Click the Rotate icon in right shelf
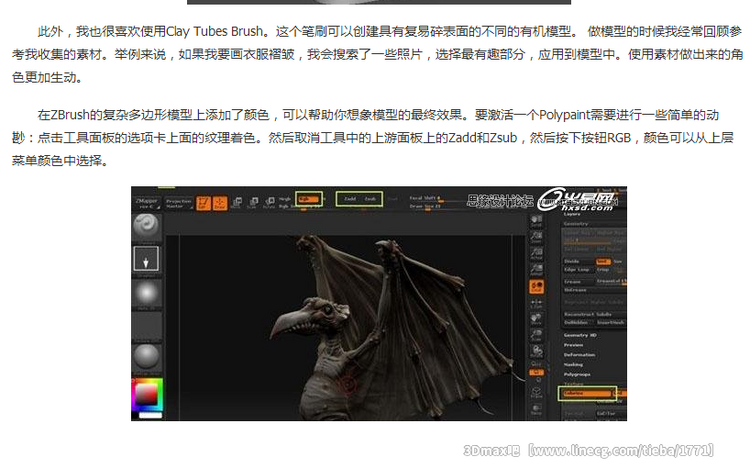This screenshot has width=750, height=468. [x=536, y=351]
